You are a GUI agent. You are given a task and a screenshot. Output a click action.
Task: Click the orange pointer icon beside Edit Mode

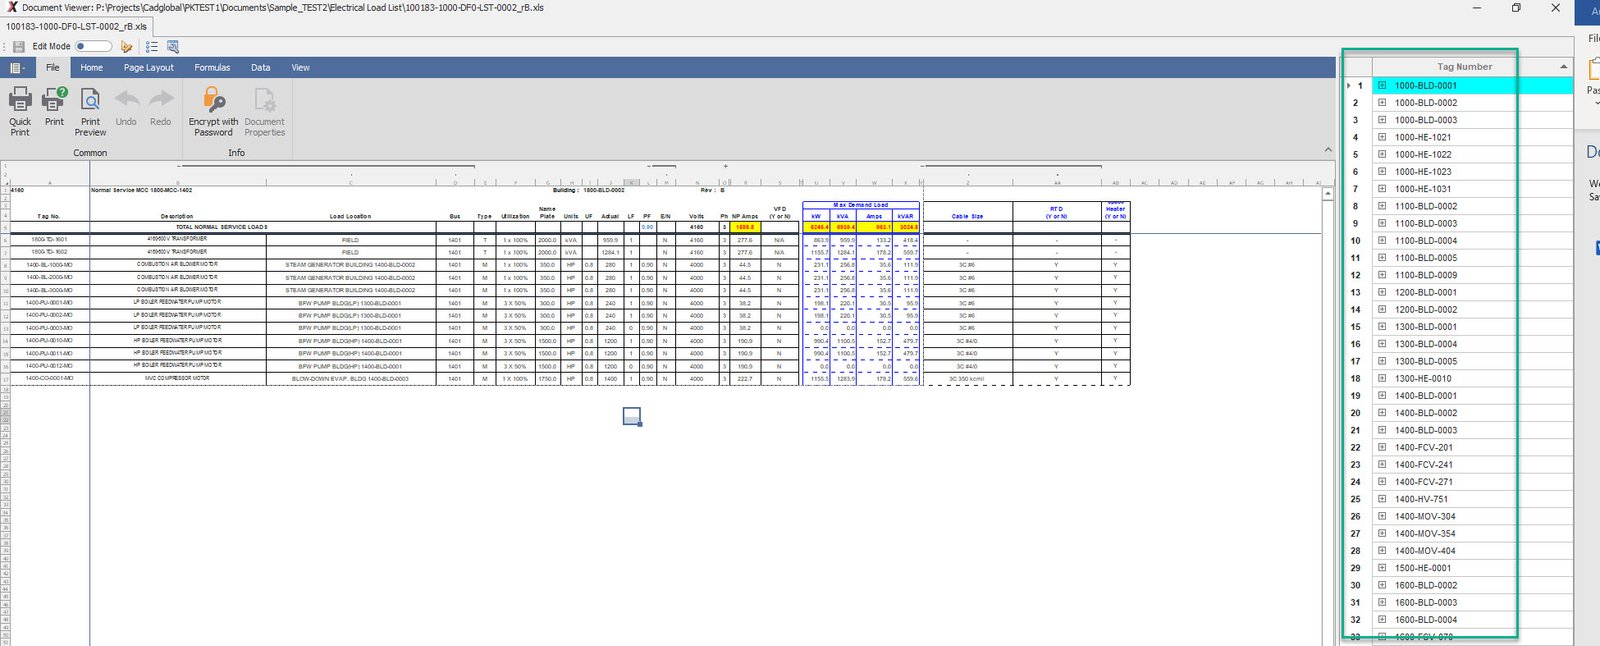126,47
